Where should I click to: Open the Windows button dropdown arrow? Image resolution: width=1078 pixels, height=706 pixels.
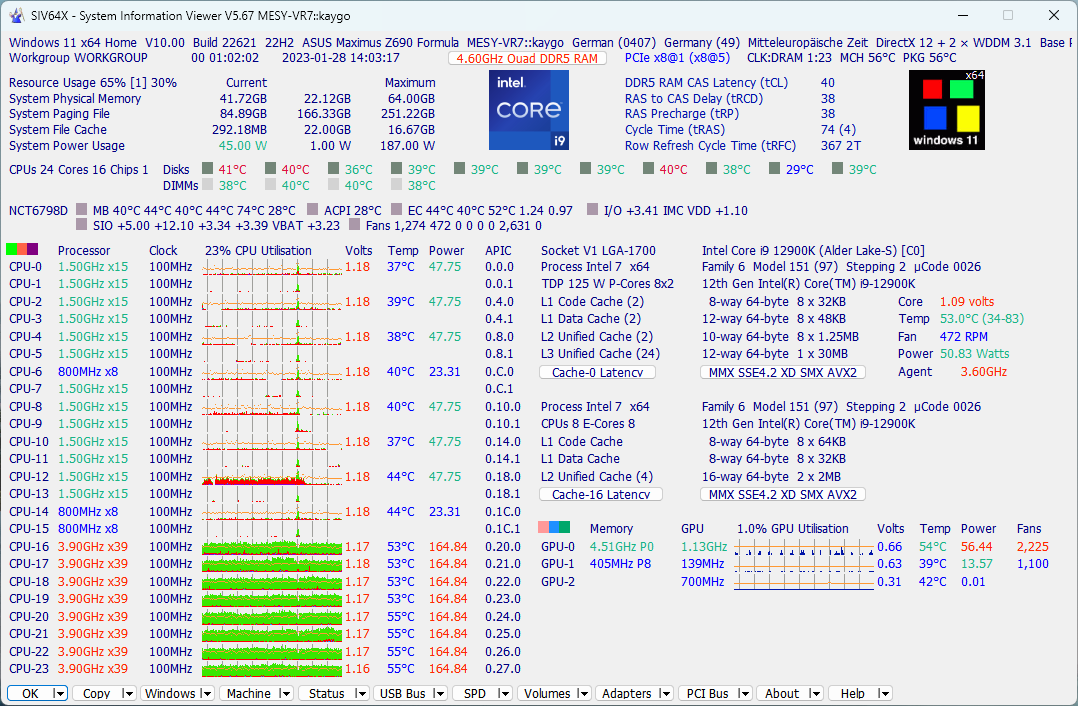(206, 694)
